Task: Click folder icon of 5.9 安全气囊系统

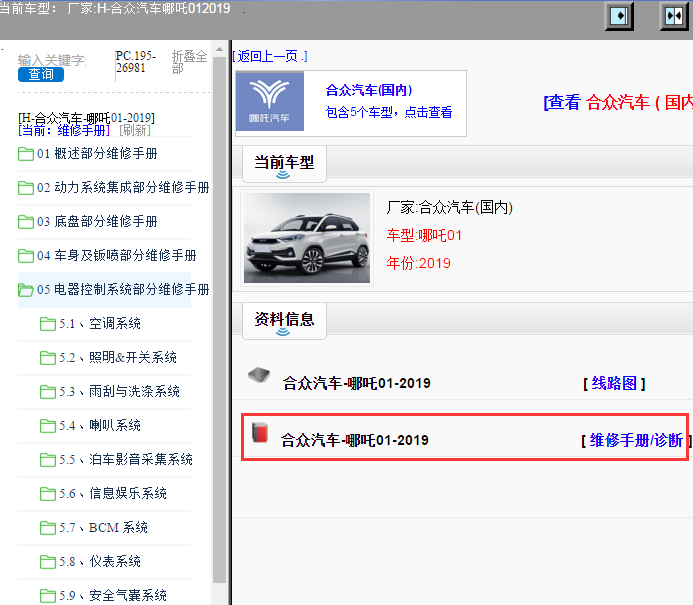Action: pos(47,596)
